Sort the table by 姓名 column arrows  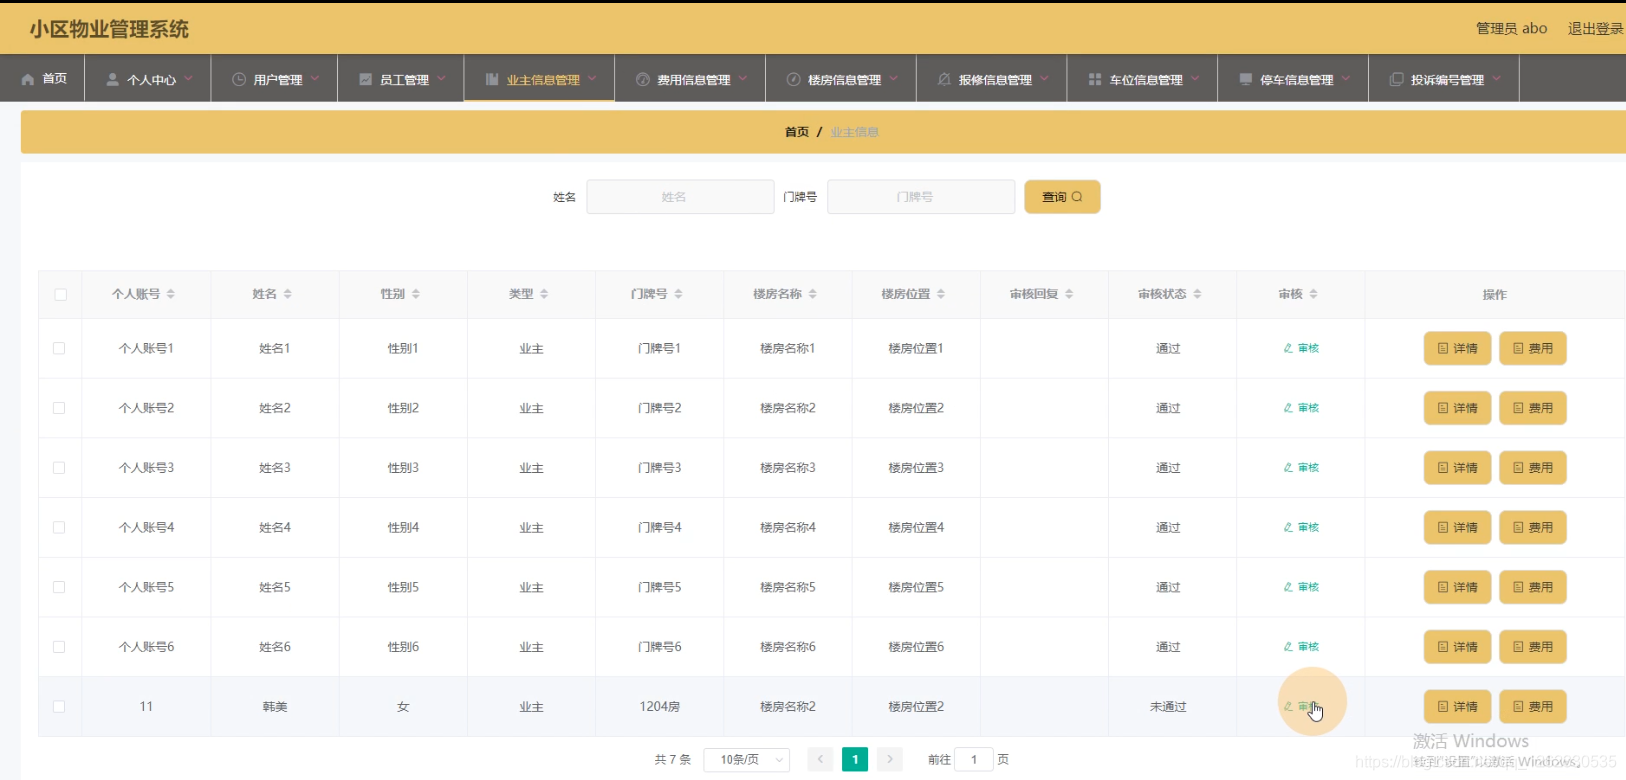point(288,294)
